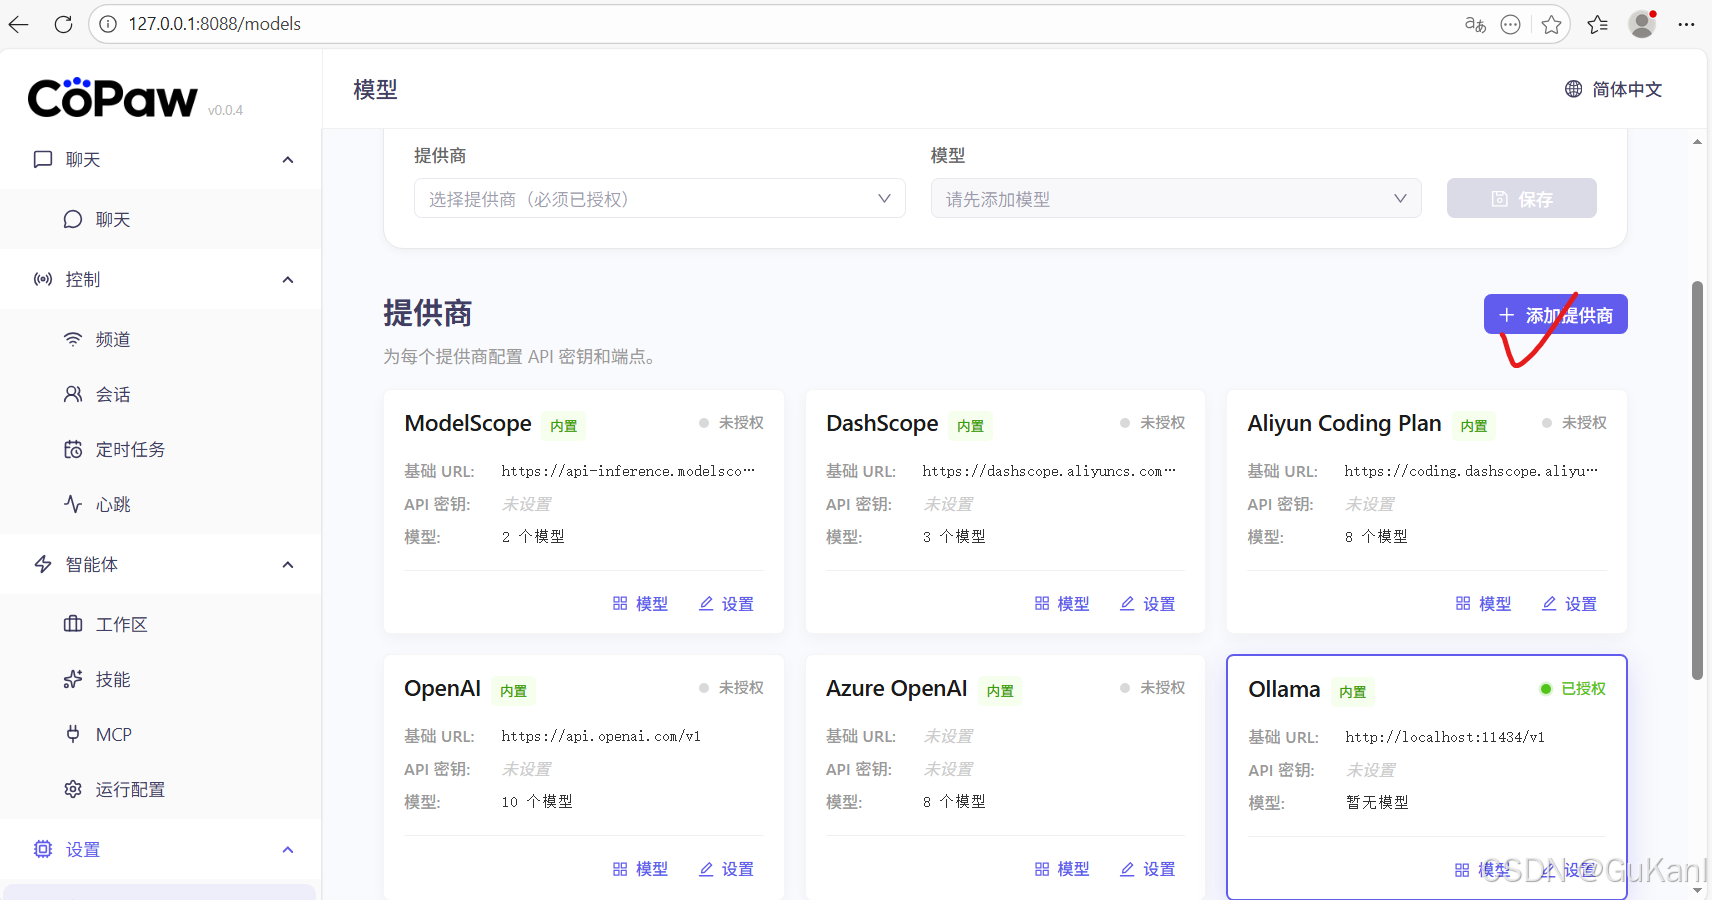Click the 技能 sparkle icon

73,679
